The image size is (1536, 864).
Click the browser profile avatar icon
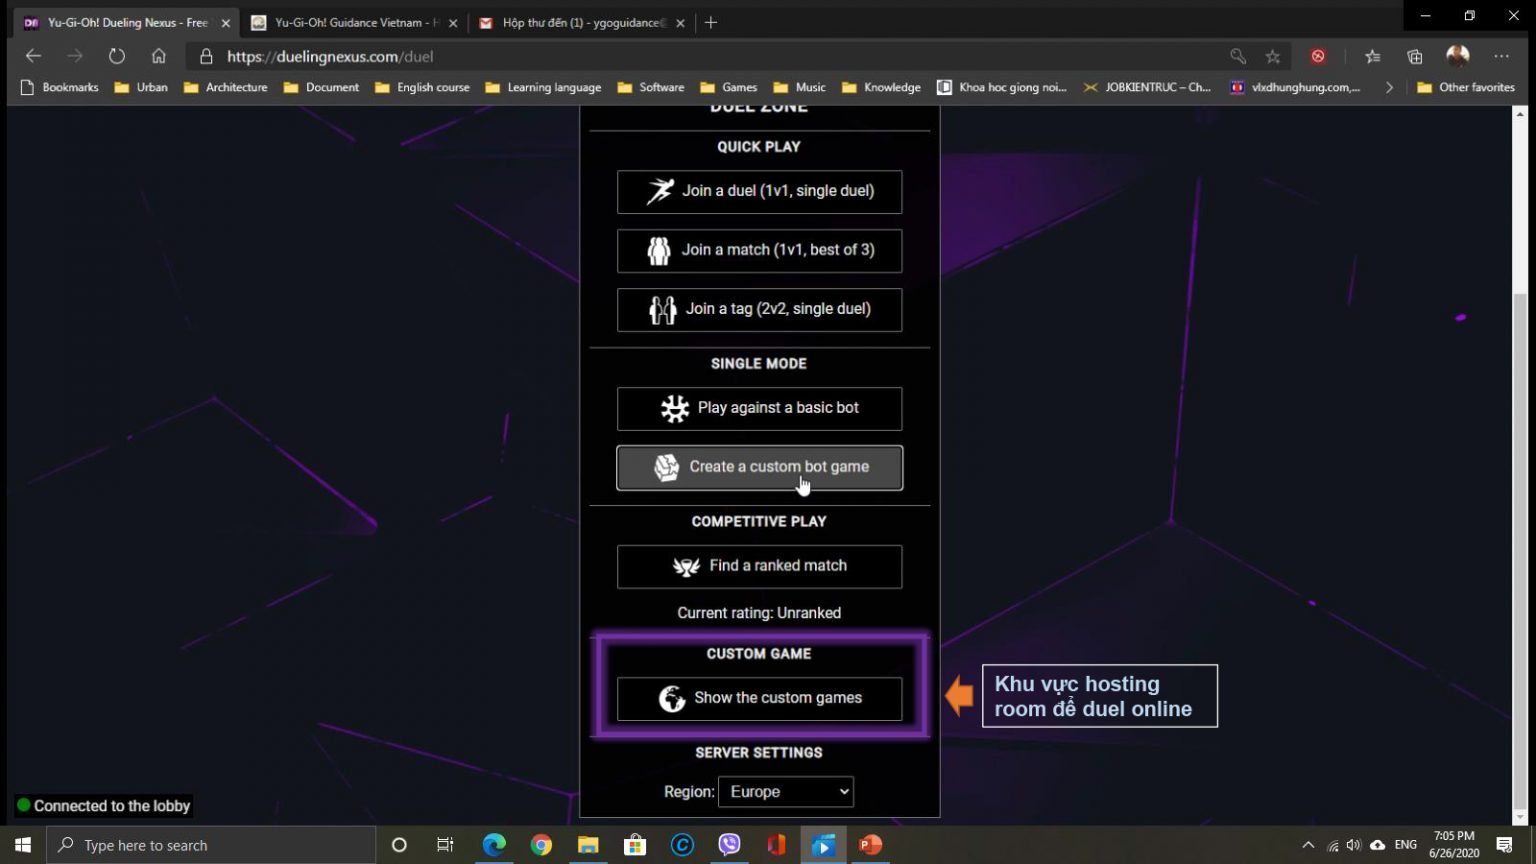click(1457, 56)
